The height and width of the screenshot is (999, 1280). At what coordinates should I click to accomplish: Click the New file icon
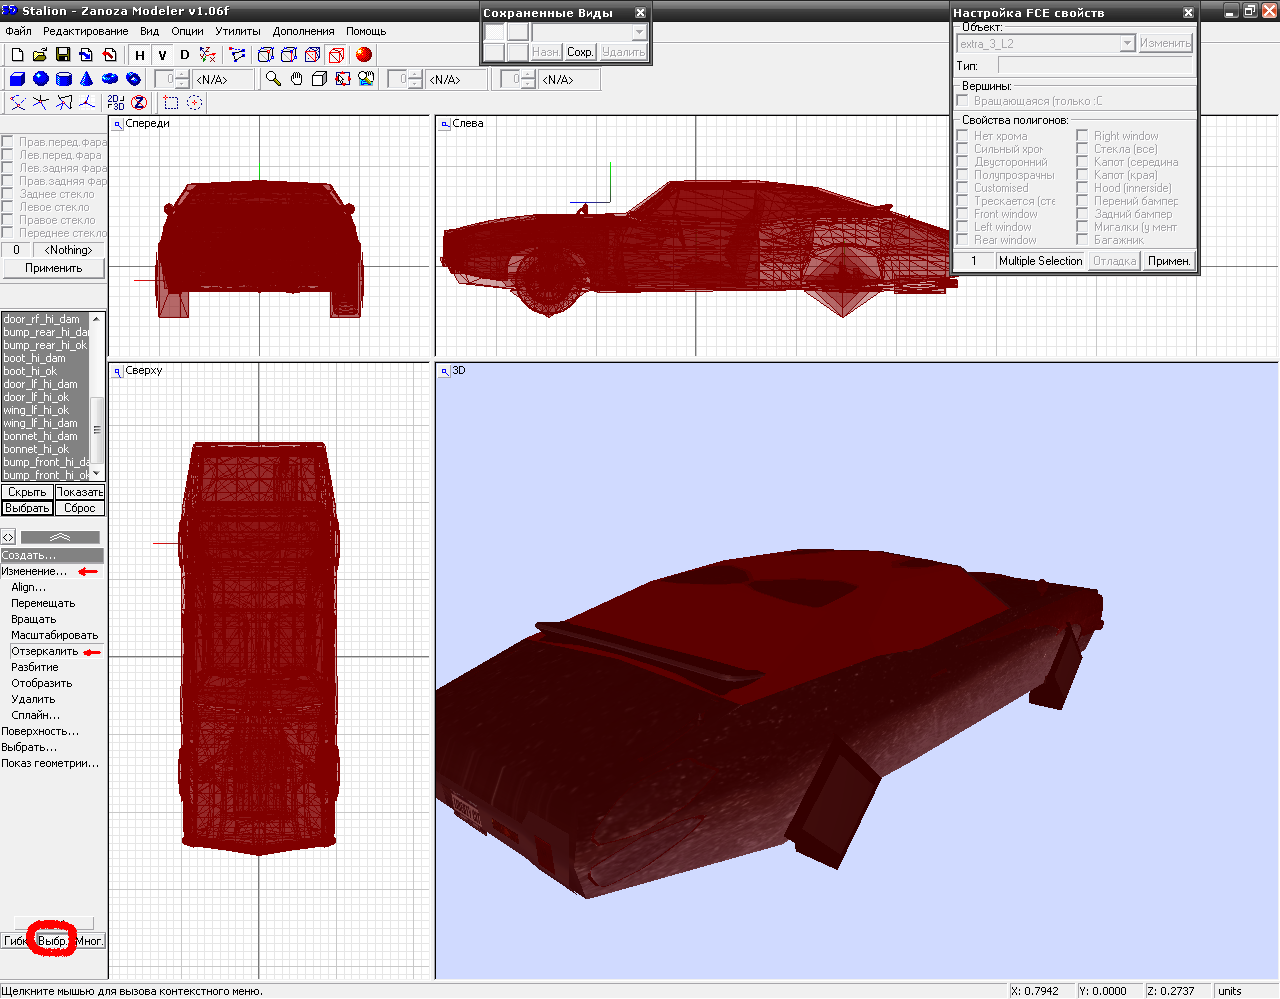click(x=17, y=55)
